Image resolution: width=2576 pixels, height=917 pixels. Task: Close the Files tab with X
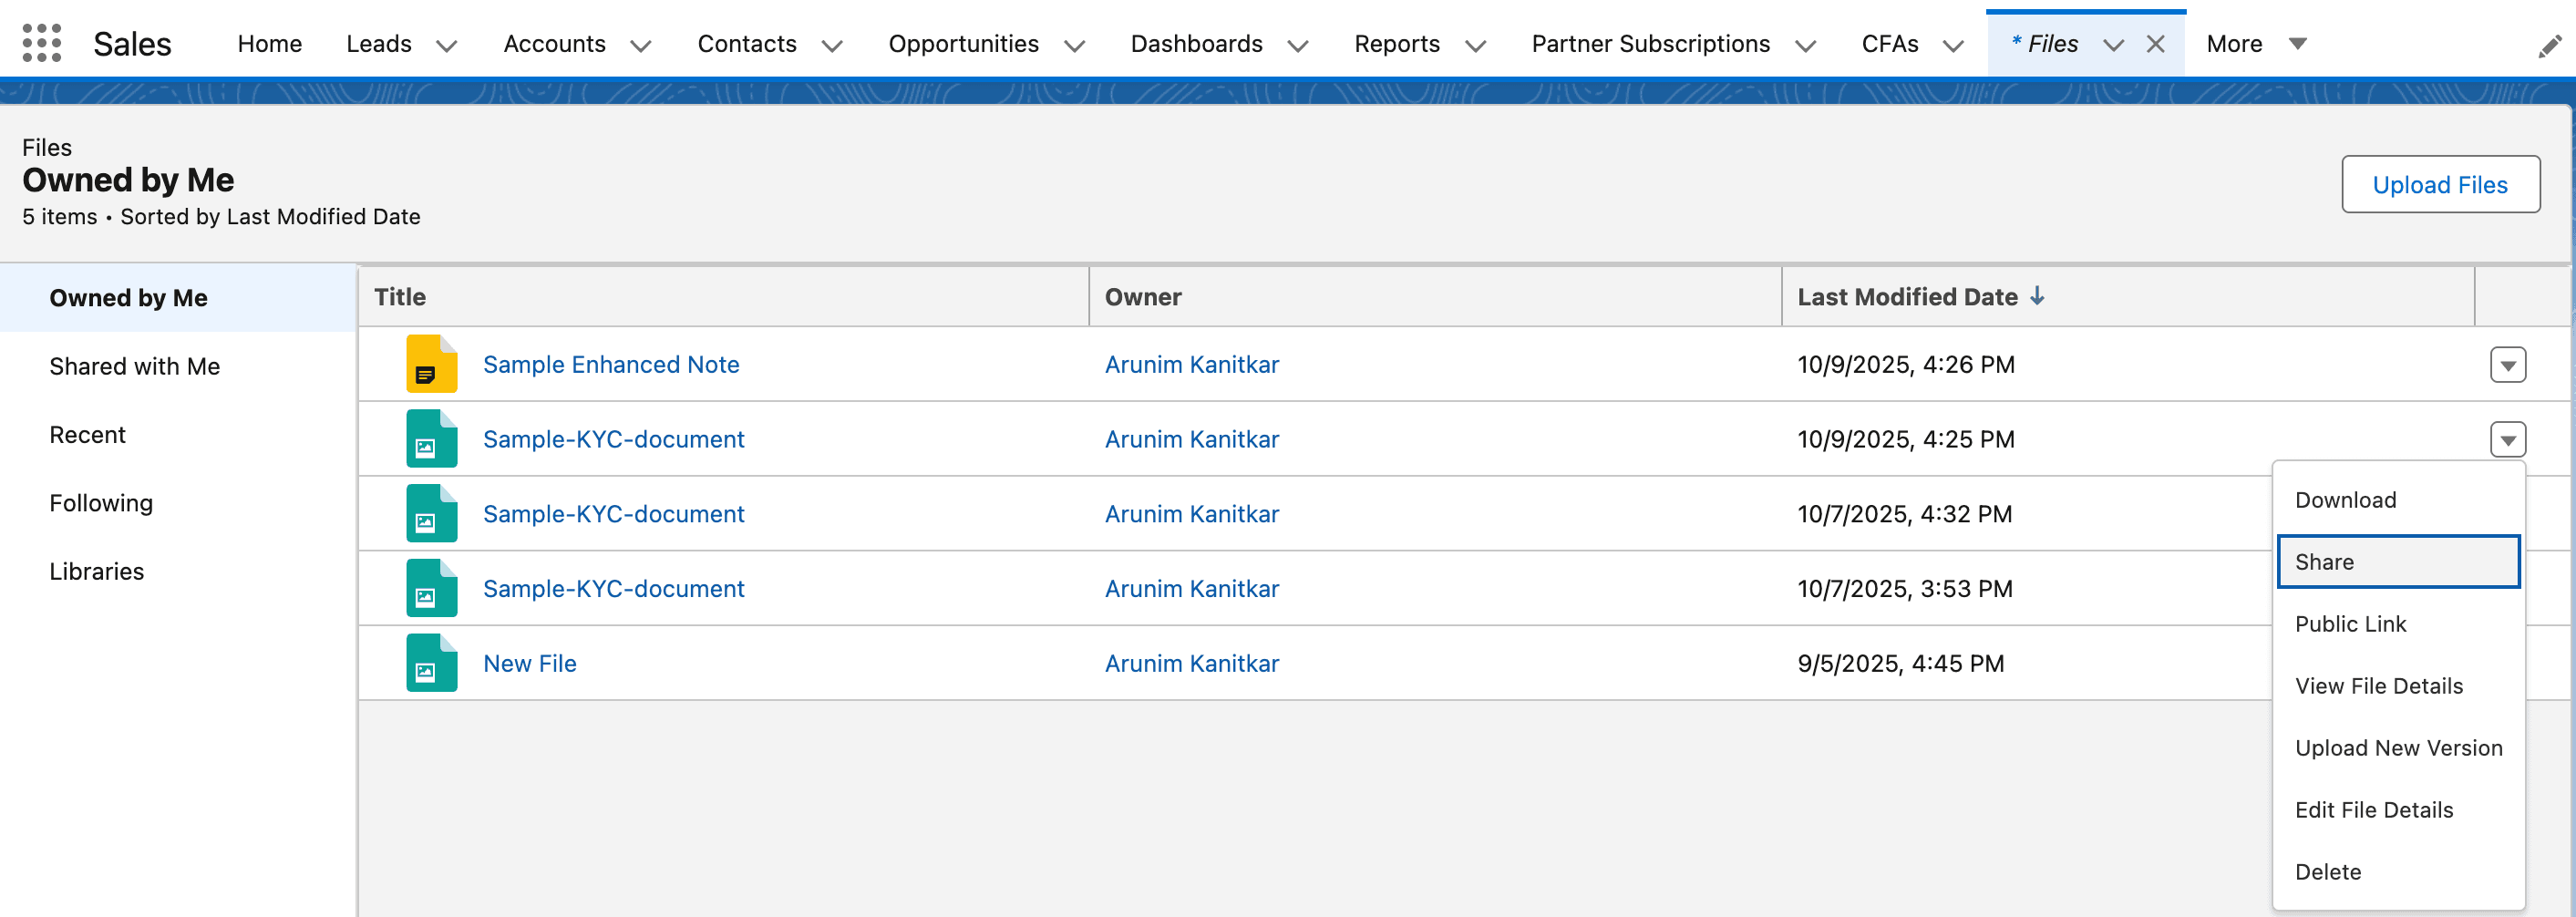point(2155,44)
